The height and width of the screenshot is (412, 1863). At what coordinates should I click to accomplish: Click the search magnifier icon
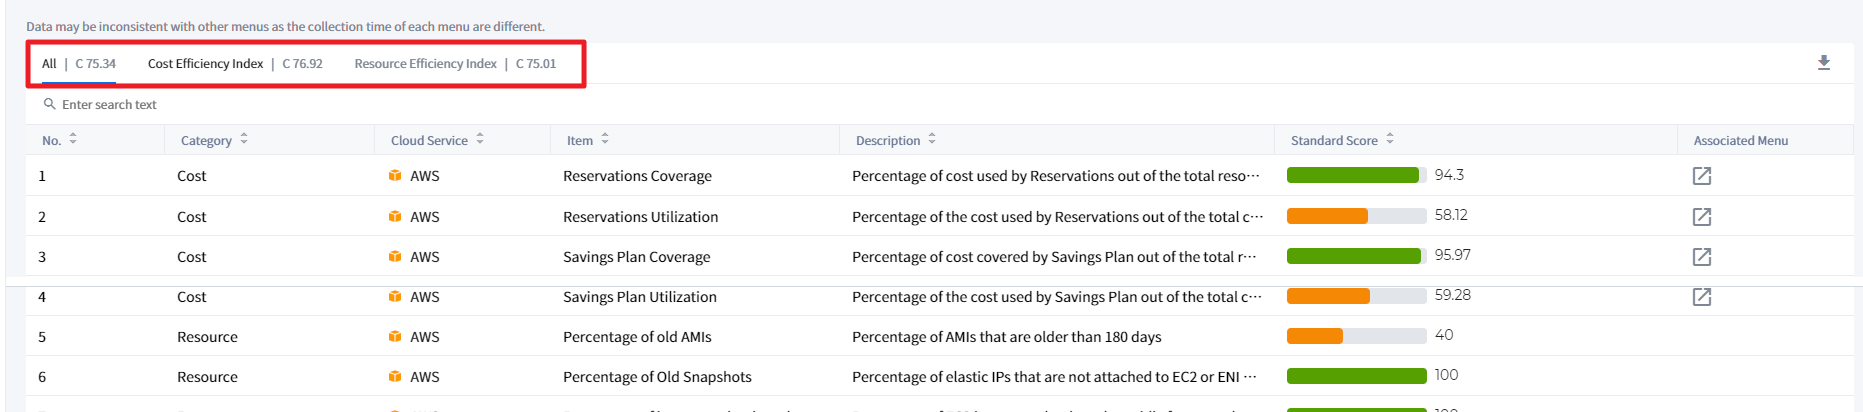(49, 104)
